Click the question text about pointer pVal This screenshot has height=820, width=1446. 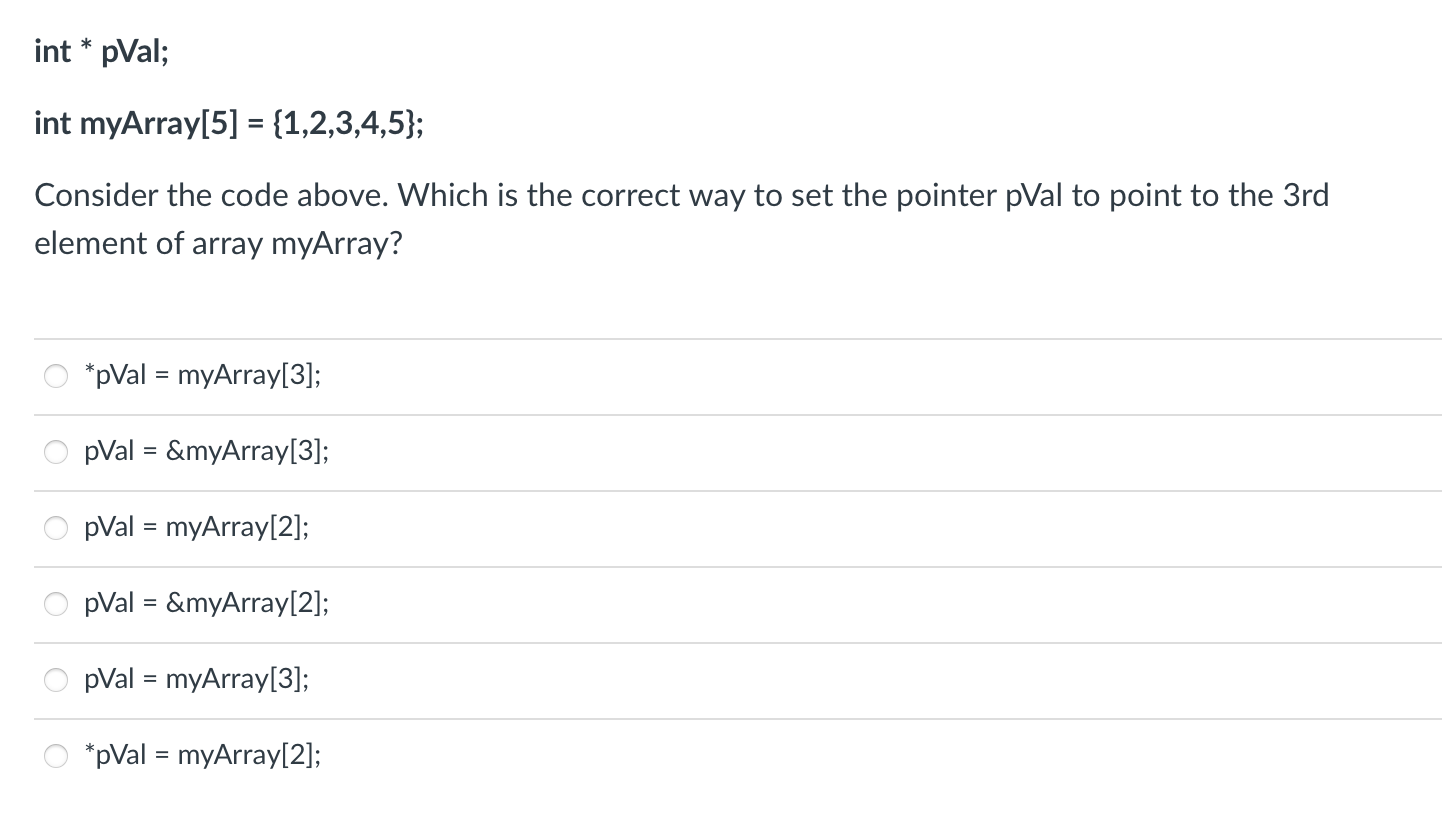click(680, 218)
